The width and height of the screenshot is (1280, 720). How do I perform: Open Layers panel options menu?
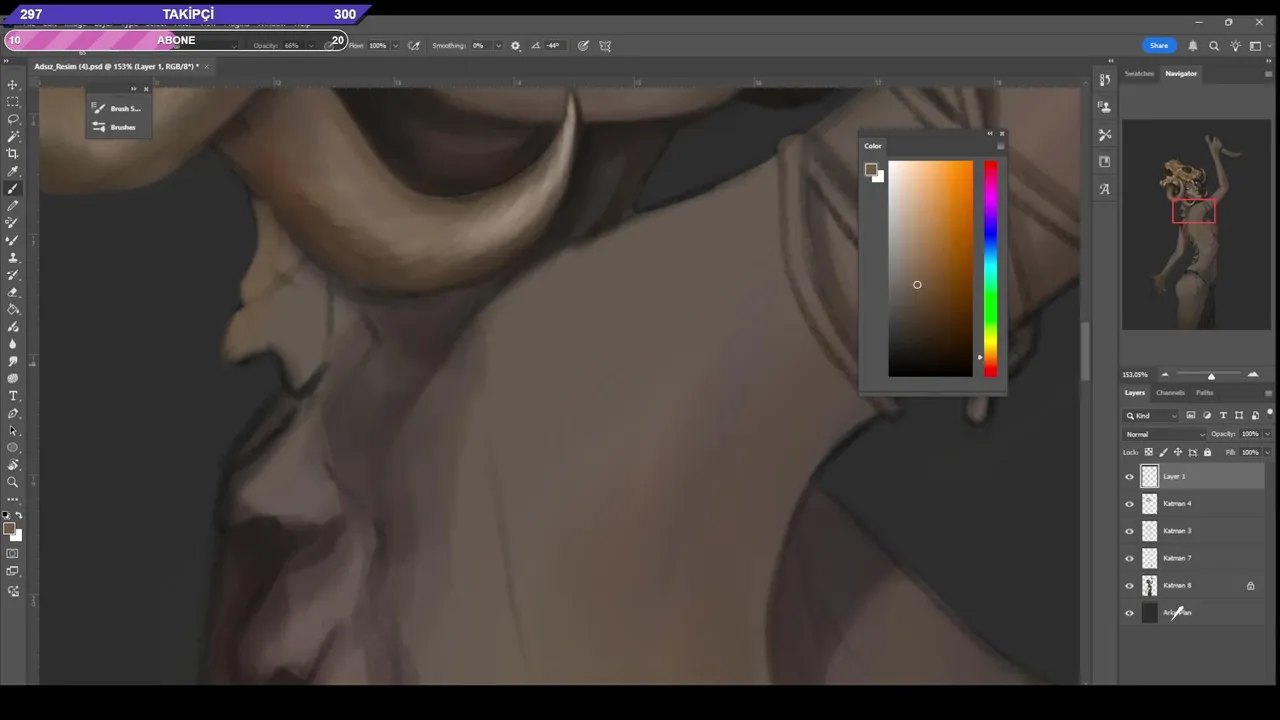1268,393
